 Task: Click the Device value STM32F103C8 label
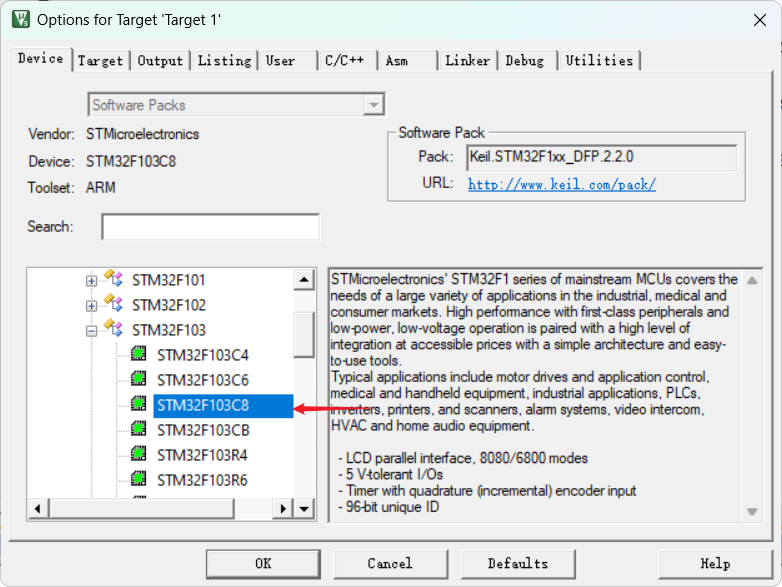click(131, 162)
